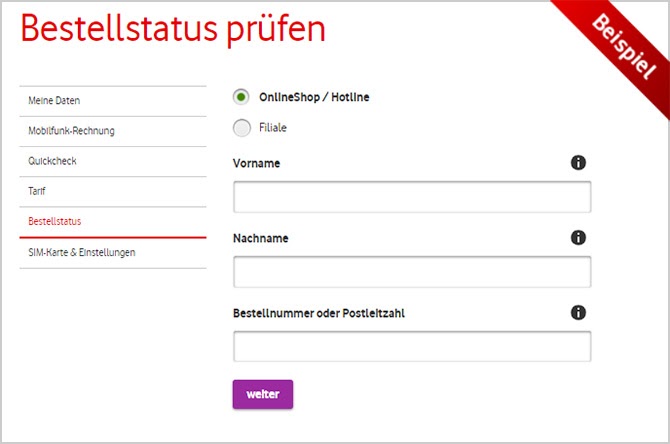Image resolution: width=670 pixels, height=444 pixels.
Task: Click the info icon next to Nachname
Action: tap(578, 238)
